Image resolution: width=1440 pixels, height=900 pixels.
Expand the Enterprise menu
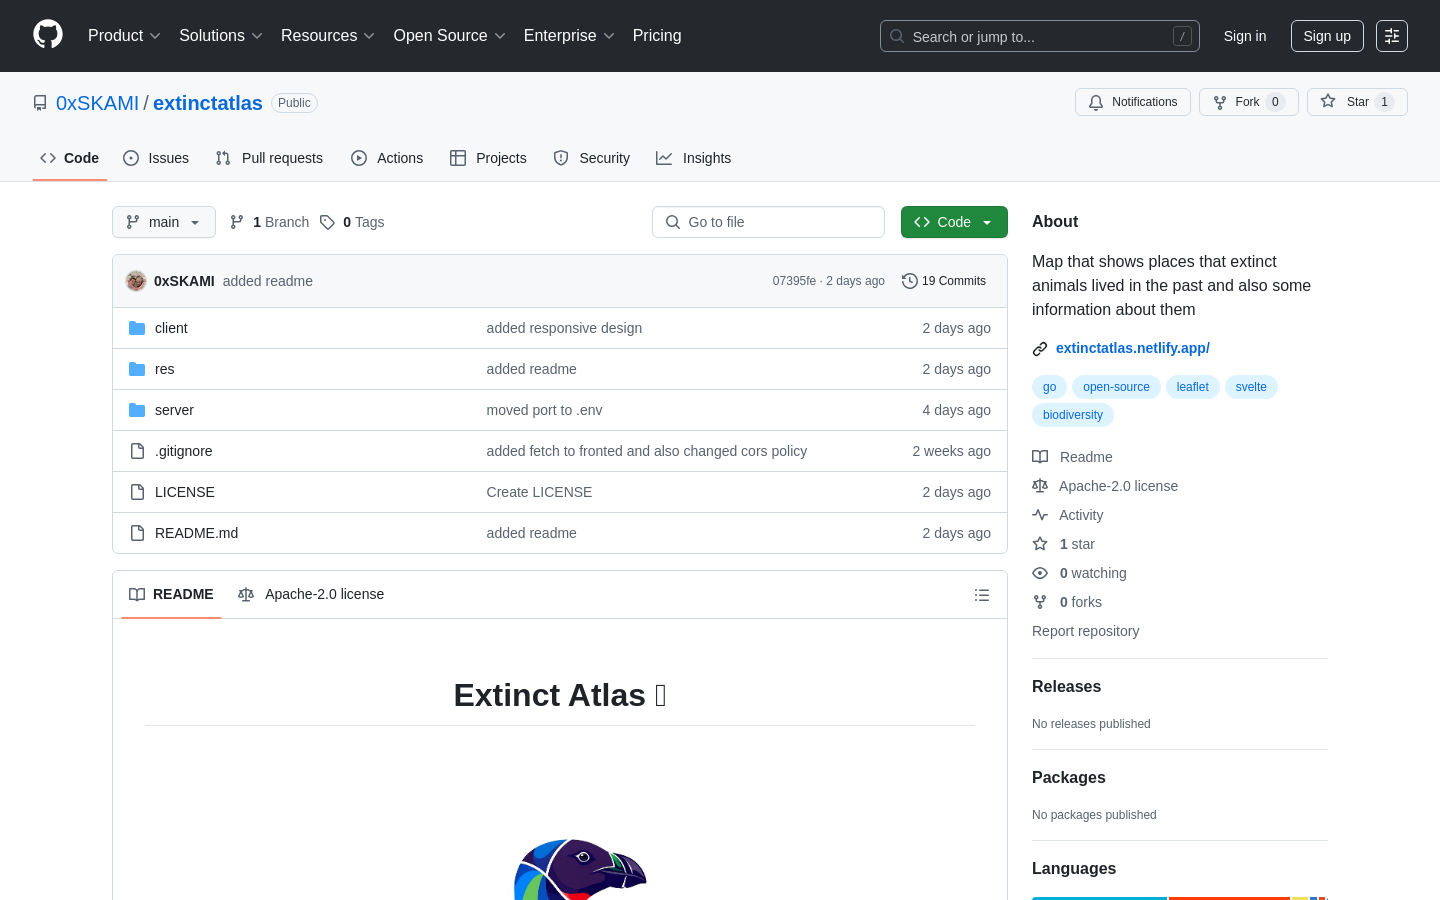[x=569, y=36]
